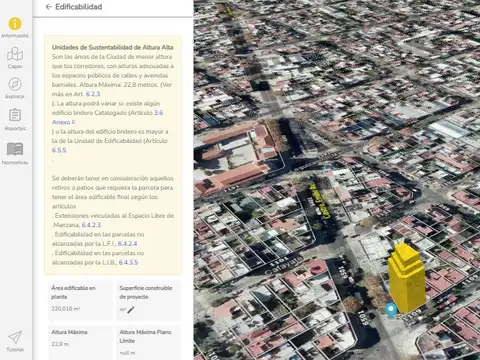The height and width of the screenshot is (360, 480).
Task: Open article 6.4.3.5 link
Action: [128, 262]
